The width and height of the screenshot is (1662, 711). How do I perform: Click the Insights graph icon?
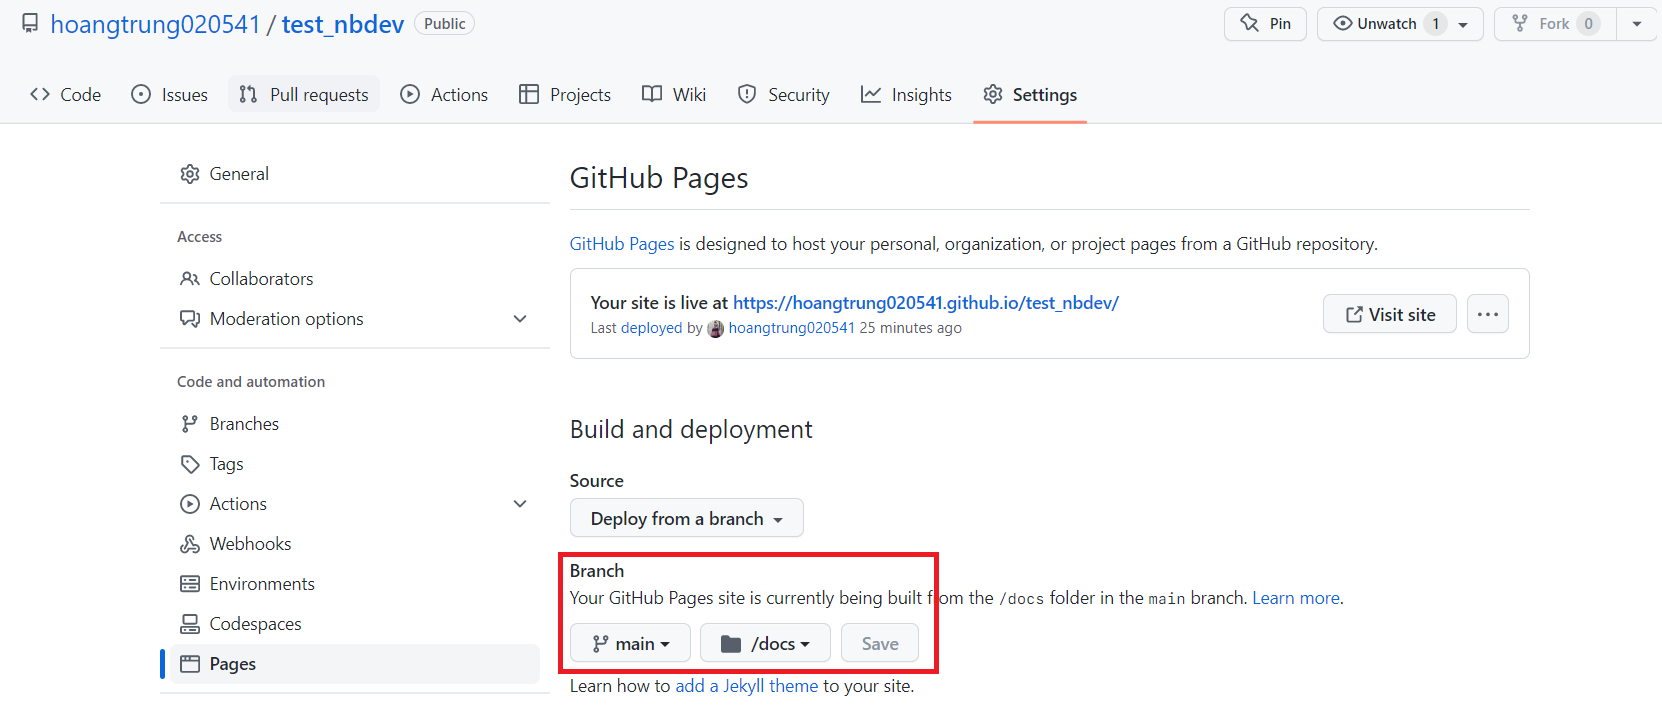click(x=871, y=94)
